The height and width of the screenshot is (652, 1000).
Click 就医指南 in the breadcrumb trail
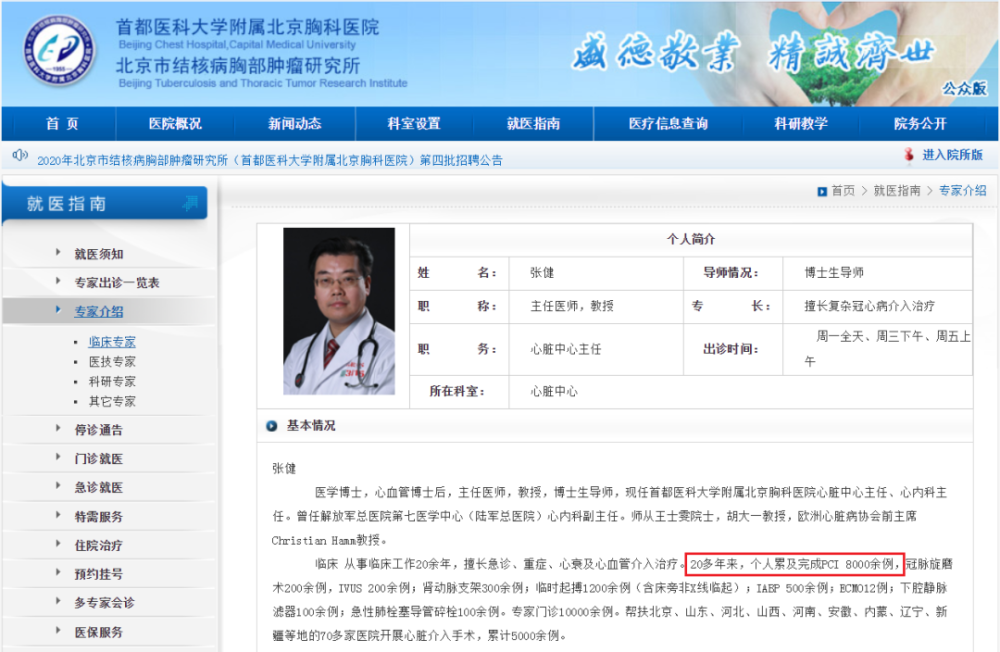pos(898,189)
